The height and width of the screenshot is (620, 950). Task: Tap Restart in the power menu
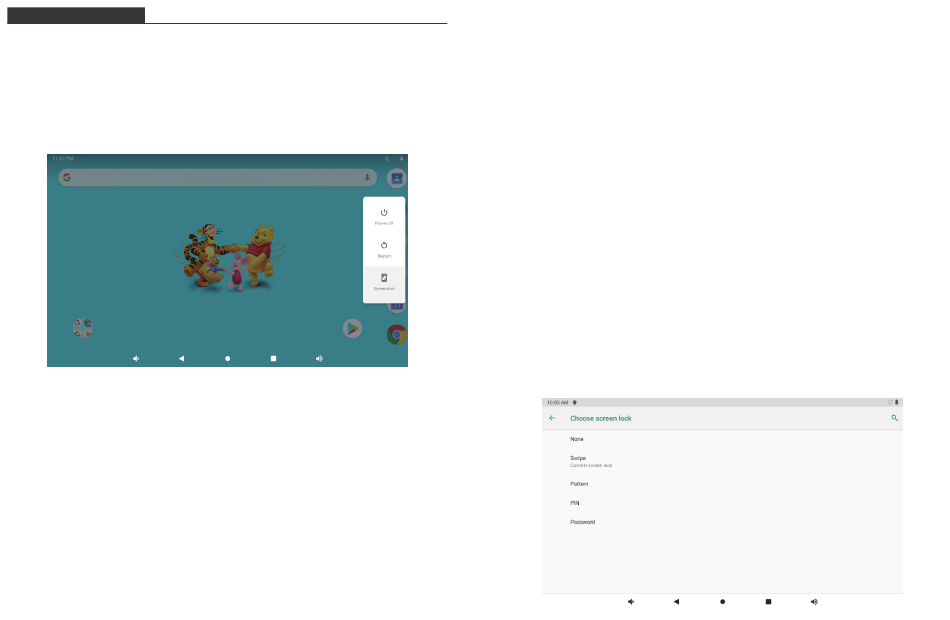384,249
